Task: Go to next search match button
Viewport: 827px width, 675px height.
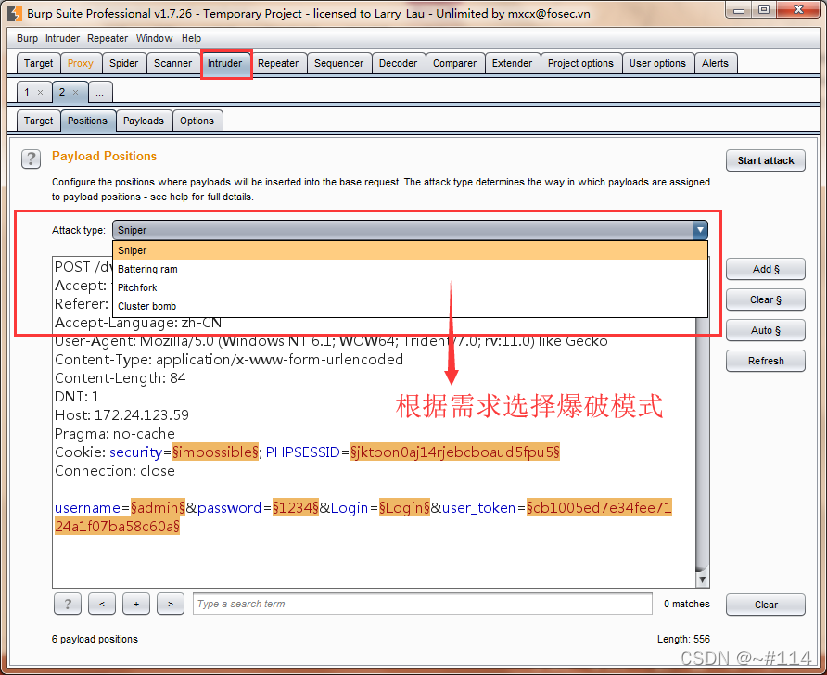Action: (x=170, y=604)
